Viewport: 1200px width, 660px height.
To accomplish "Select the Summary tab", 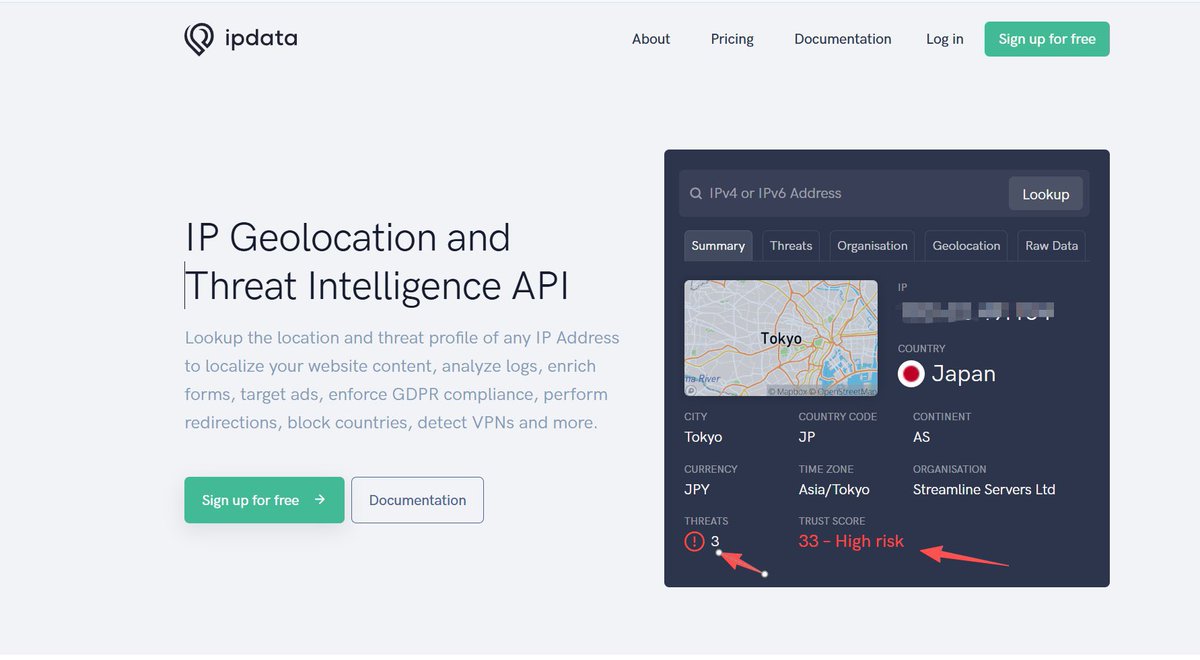I will point(718,246).
